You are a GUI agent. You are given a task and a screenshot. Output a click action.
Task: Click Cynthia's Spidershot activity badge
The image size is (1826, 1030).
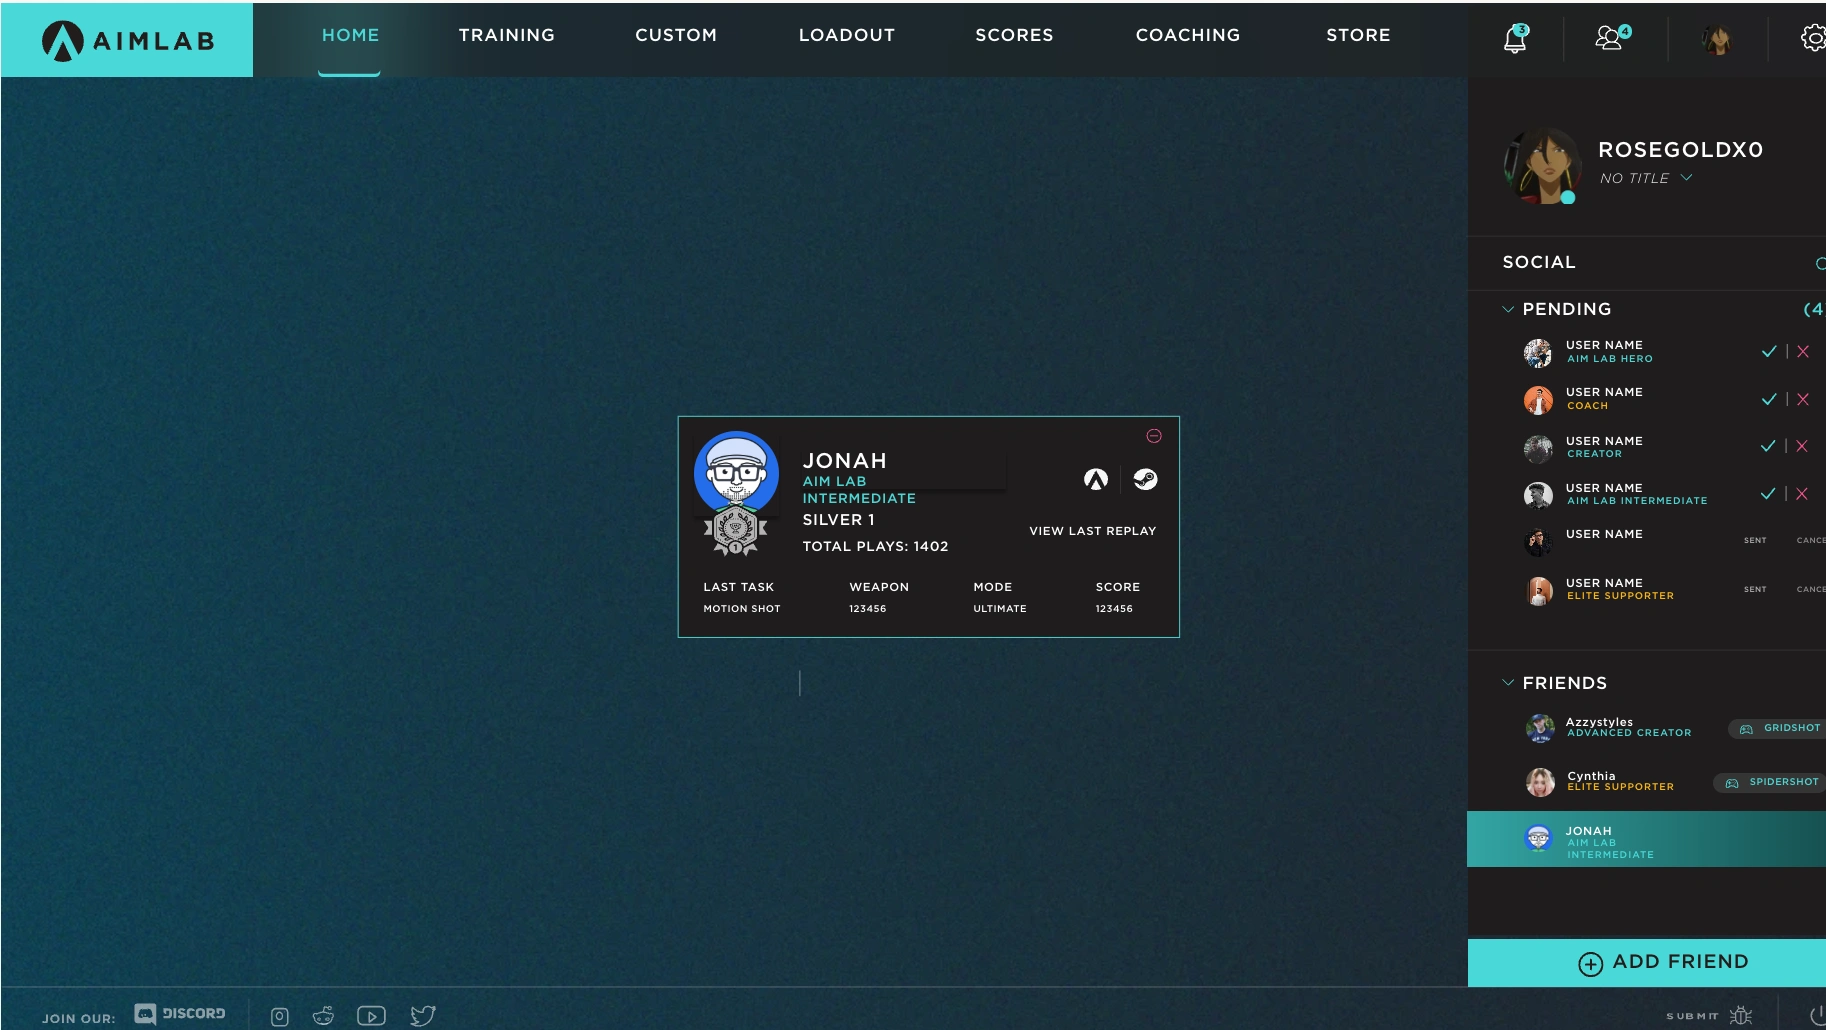pos(1771,782)
